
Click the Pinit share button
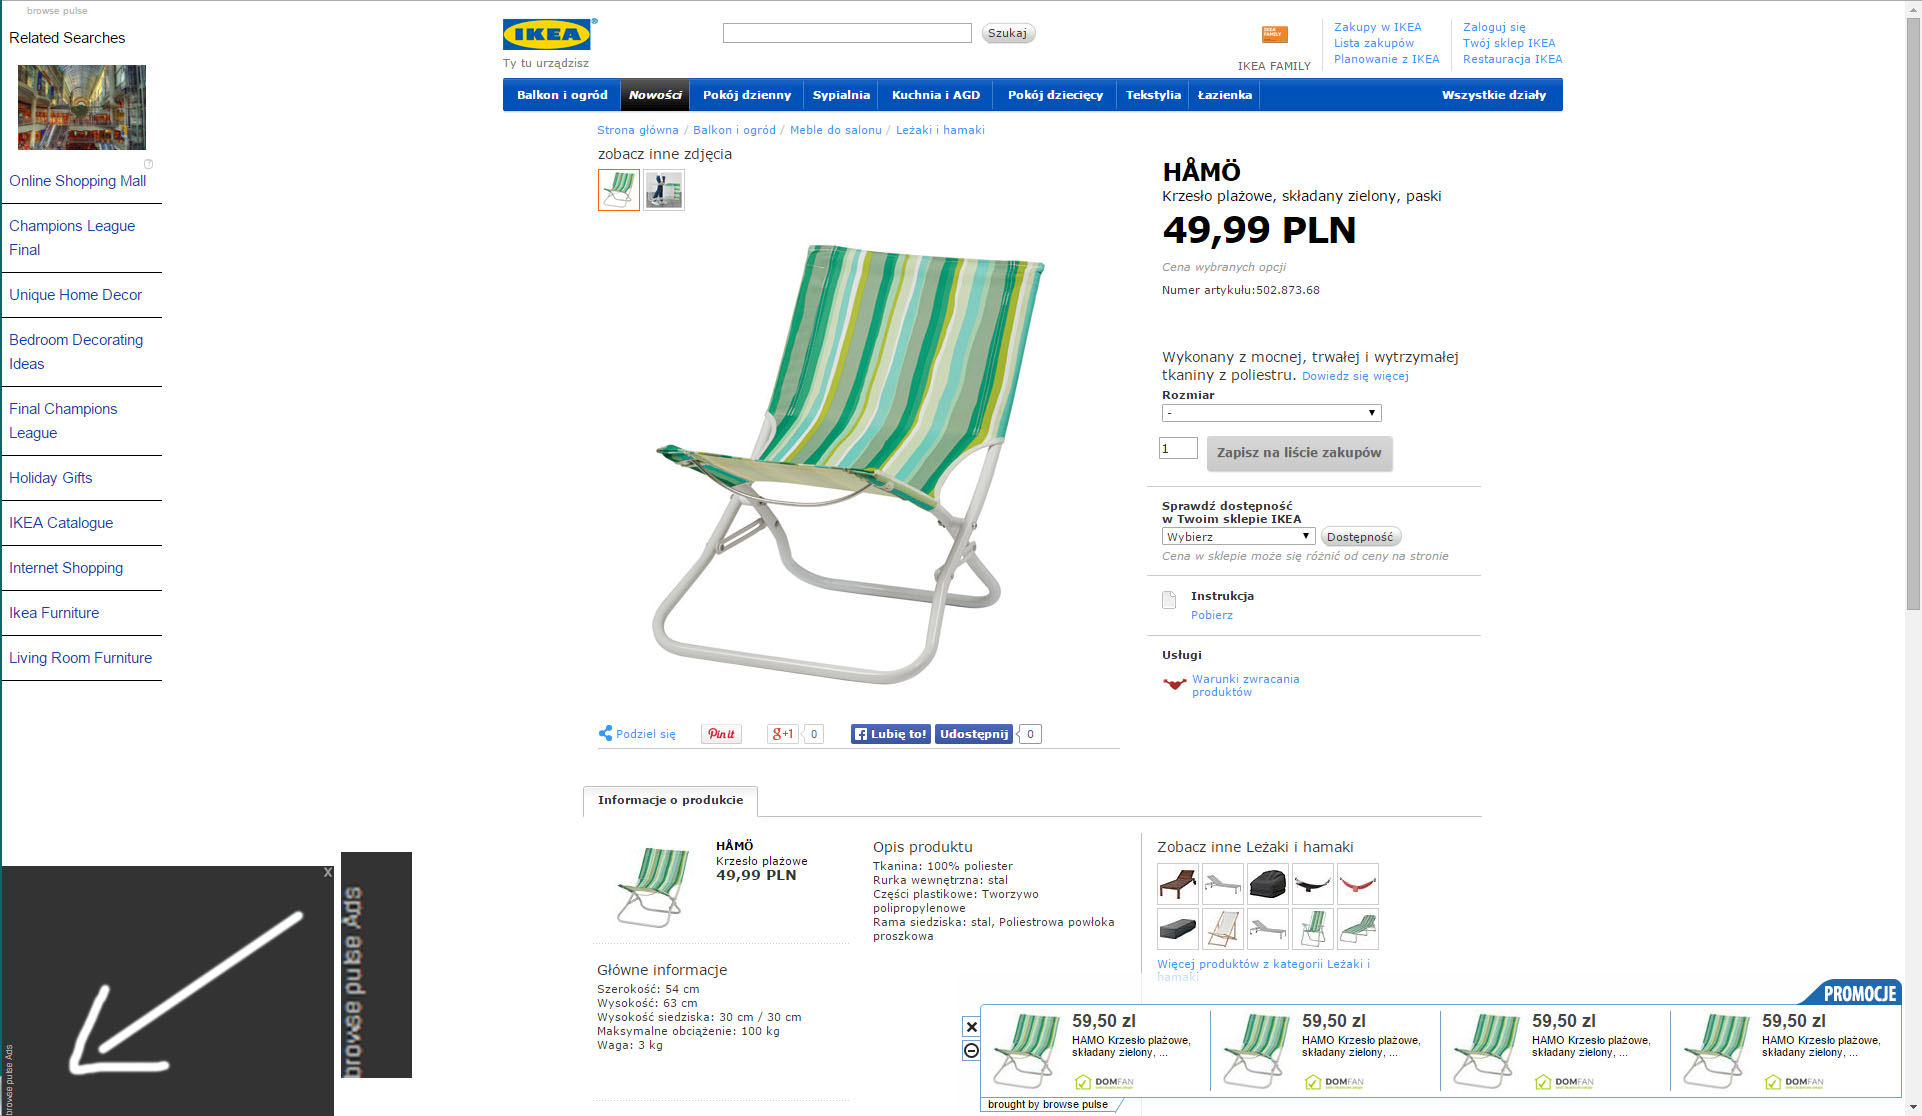pos(721,734)
